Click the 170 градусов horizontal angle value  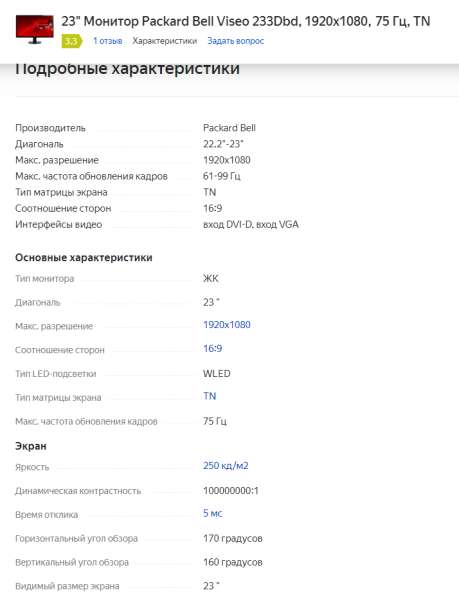233,538
